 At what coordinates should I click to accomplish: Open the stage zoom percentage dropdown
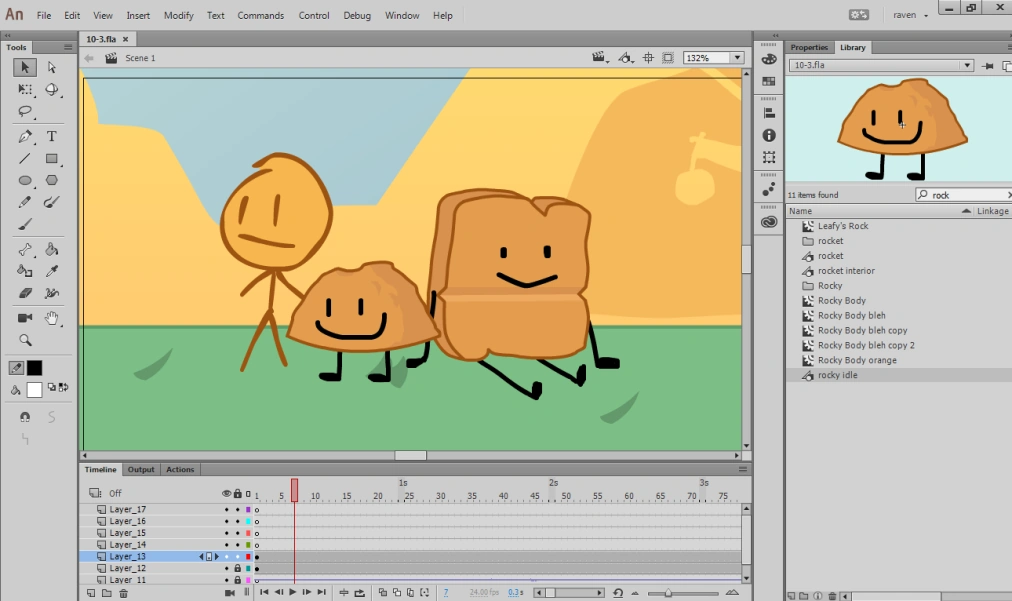point(737,57)
